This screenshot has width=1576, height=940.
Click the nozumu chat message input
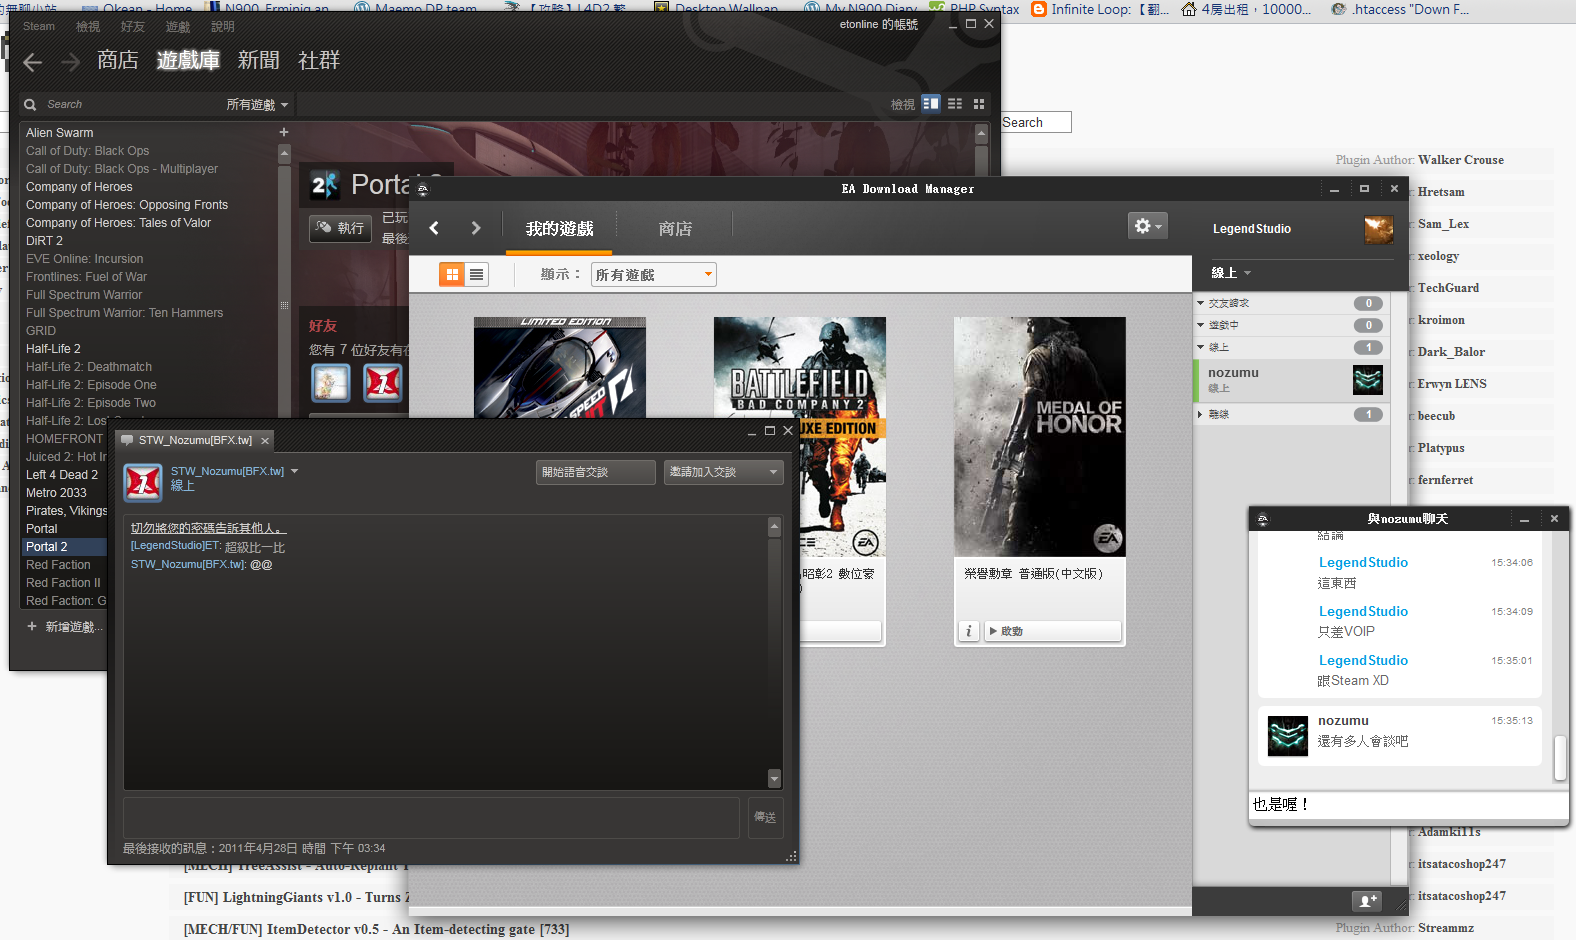click(1408, 804)
